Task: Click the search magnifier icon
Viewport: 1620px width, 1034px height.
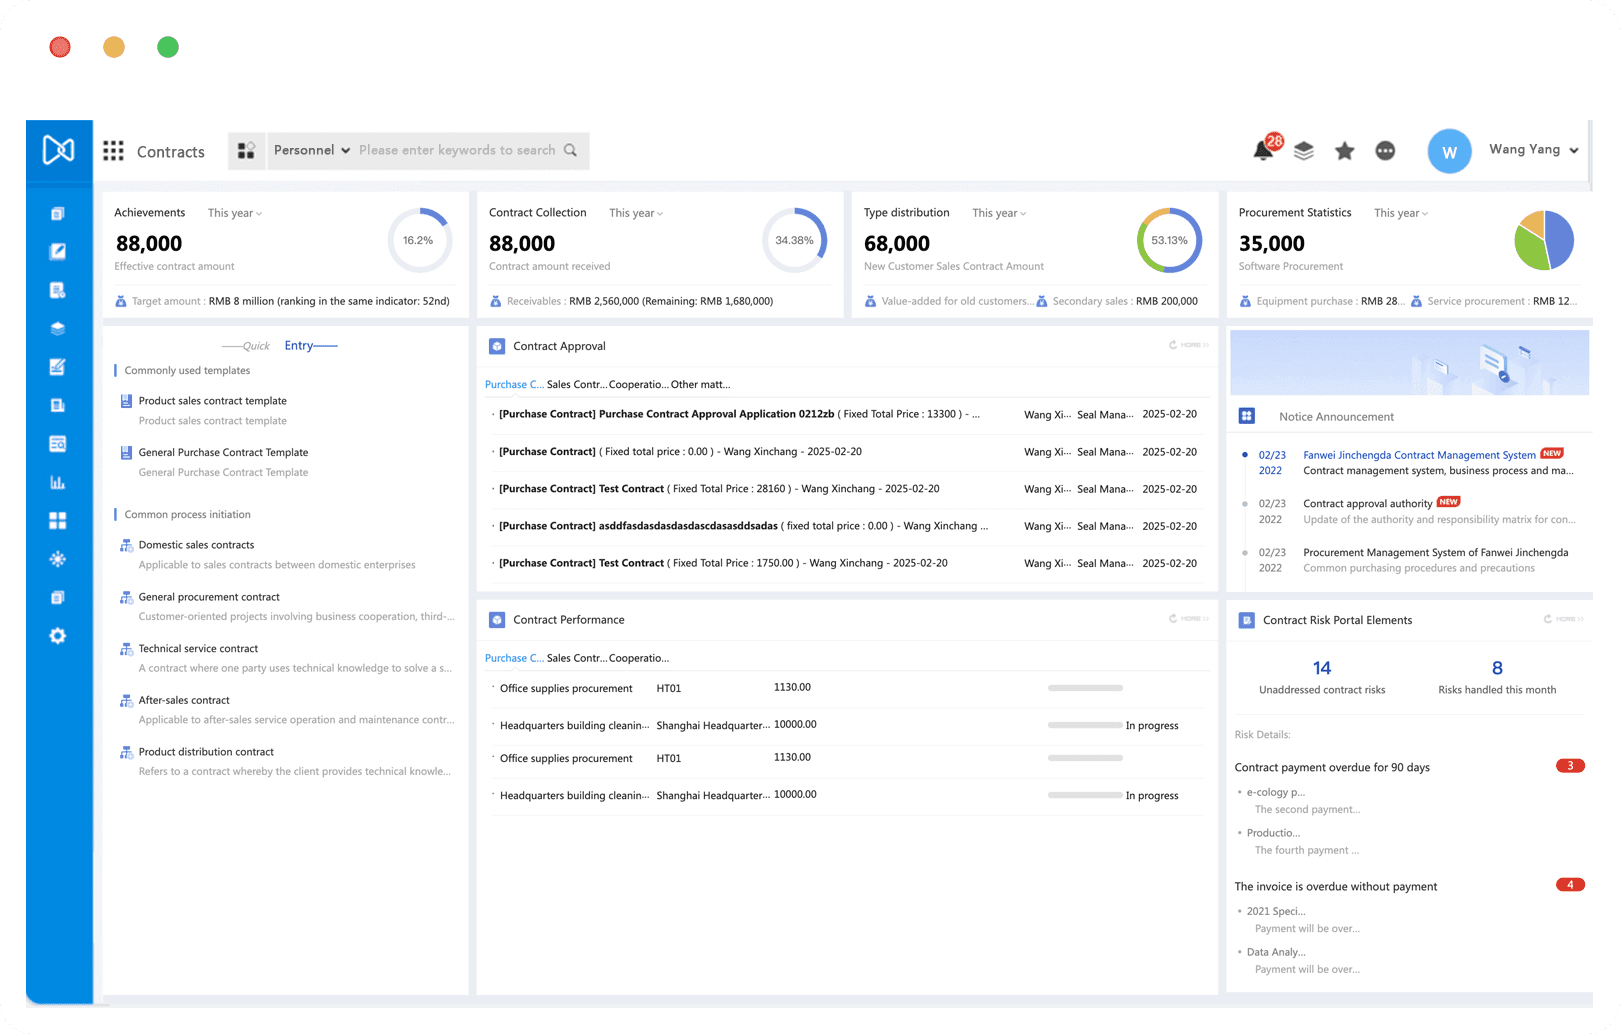Action: click(570, 150)
